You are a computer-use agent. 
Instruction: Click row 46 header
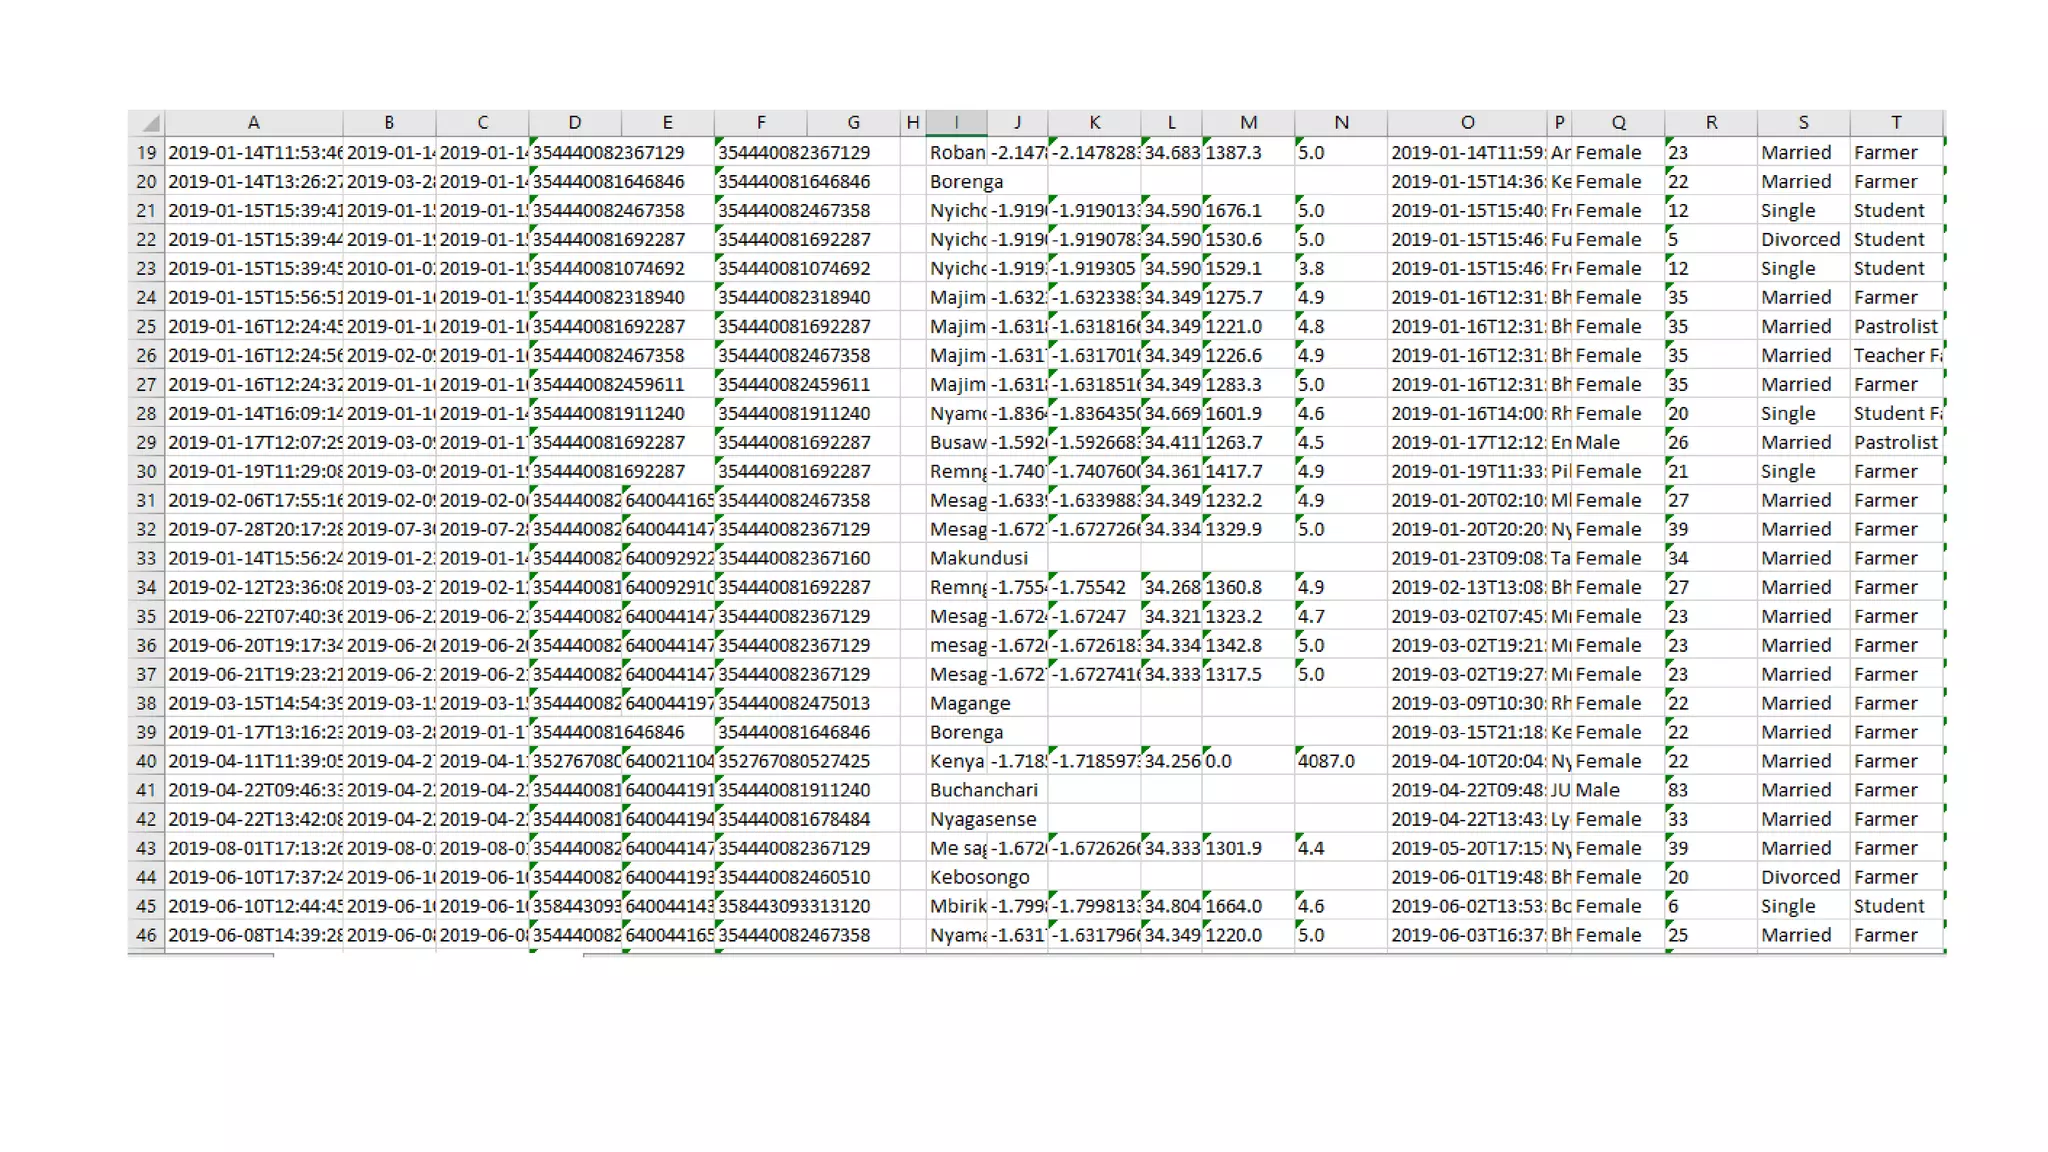[147, 936]
